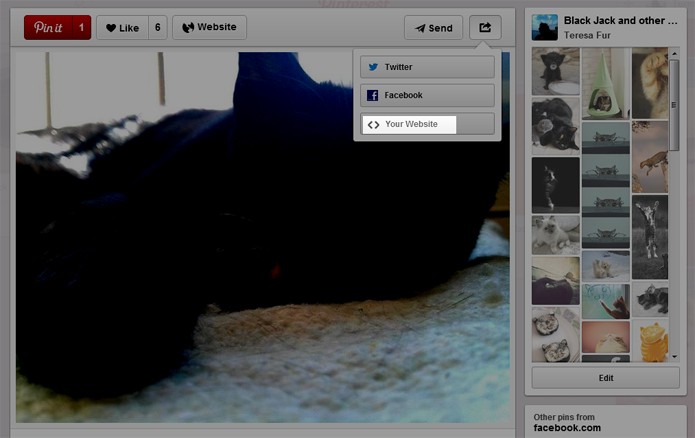Open green hanging cat tent thumbnail
This screenshot has width=695, height=438.
coord(605,83)
